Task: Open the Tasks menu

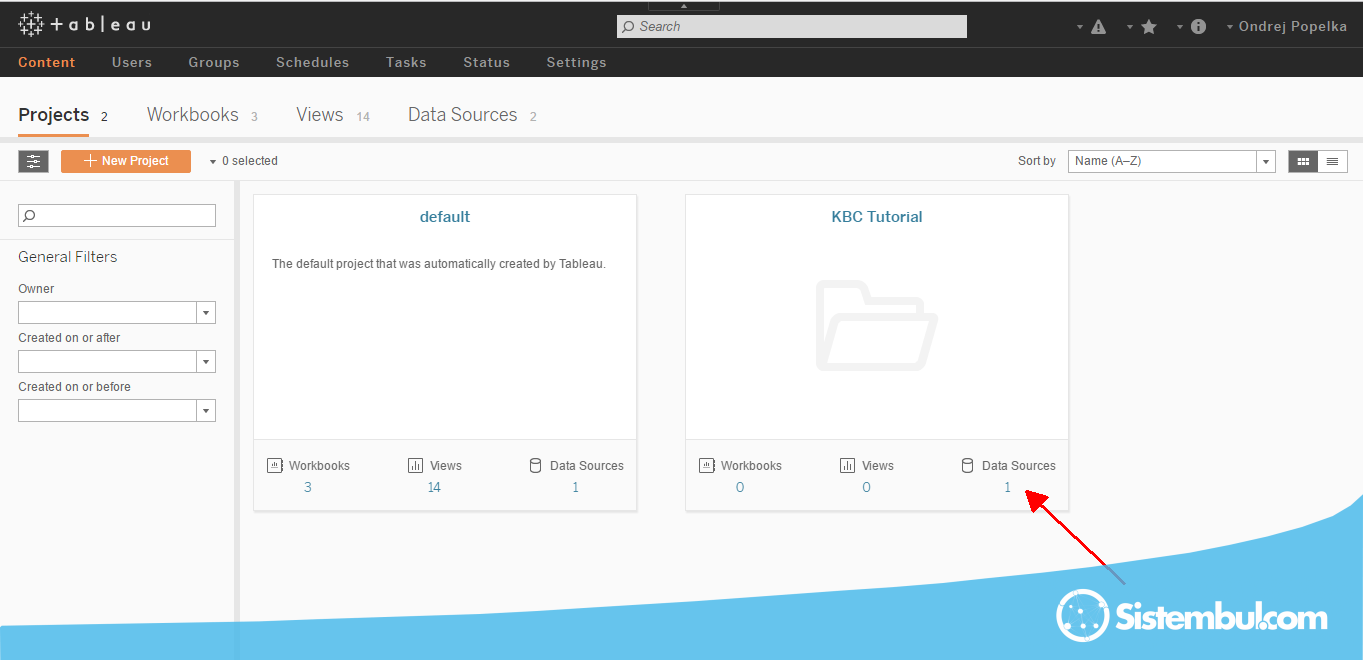Action: 406,62
